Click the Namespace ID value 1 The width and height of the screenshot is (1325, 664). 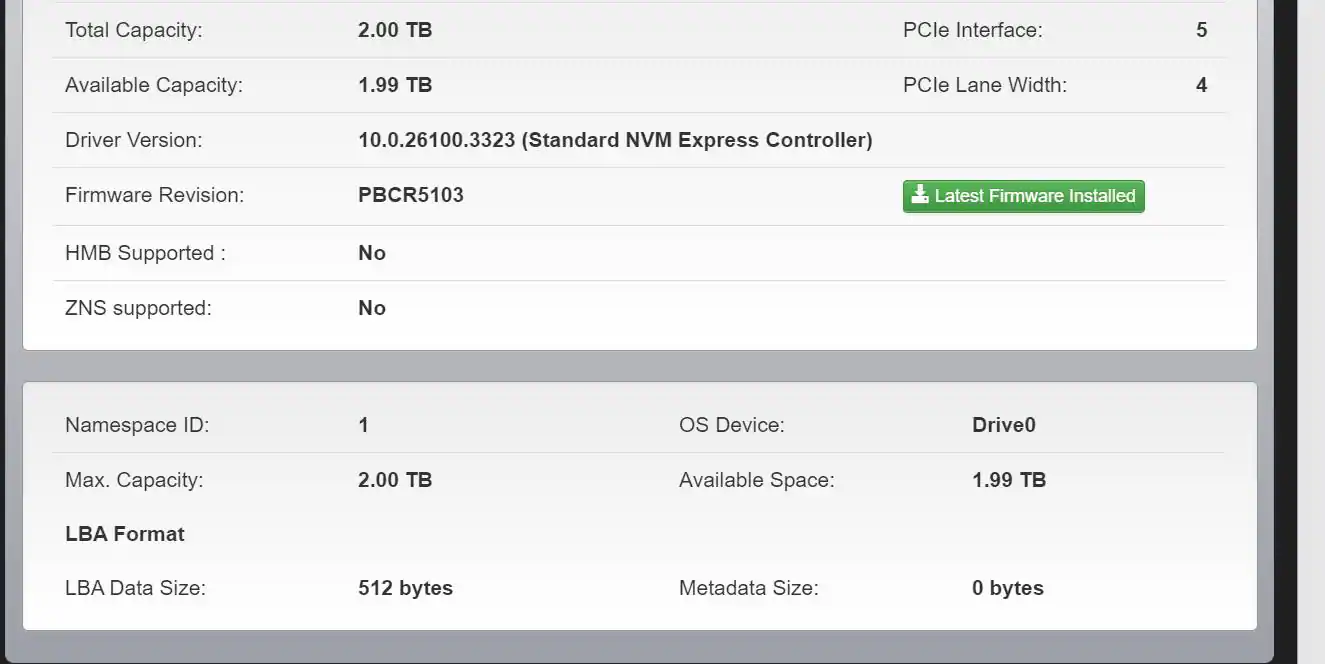[364, 425]
